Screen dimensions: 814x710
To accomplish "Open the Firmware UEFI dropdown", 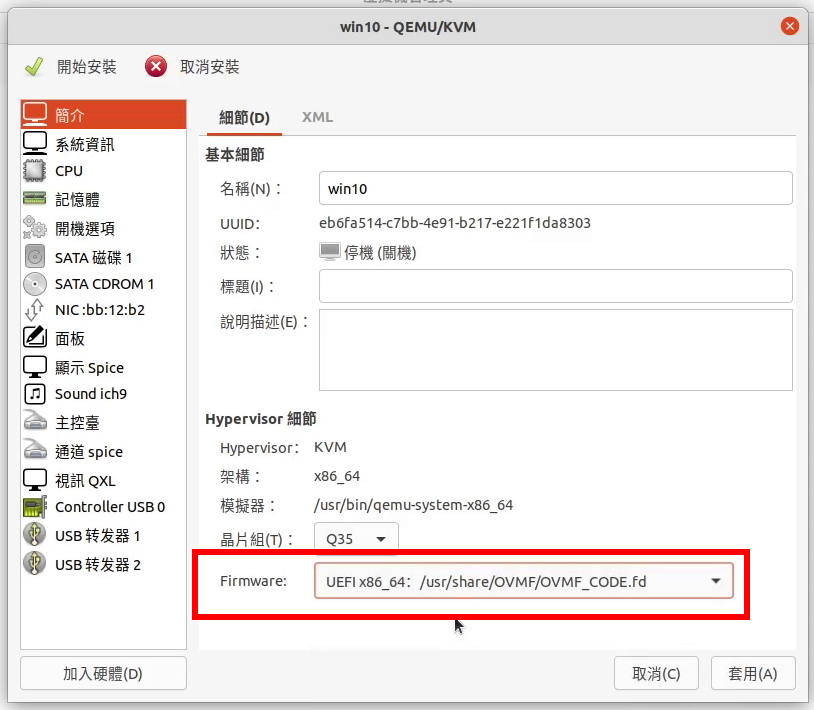I will (x=524, y=581).
